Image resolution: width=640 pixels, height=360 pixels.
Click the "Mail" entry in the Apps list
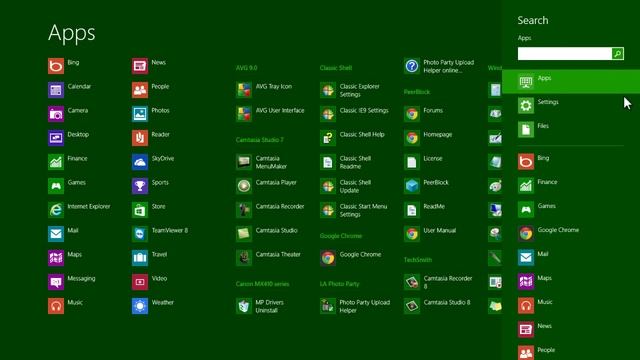pyautogui.click(x=63, y=234)
